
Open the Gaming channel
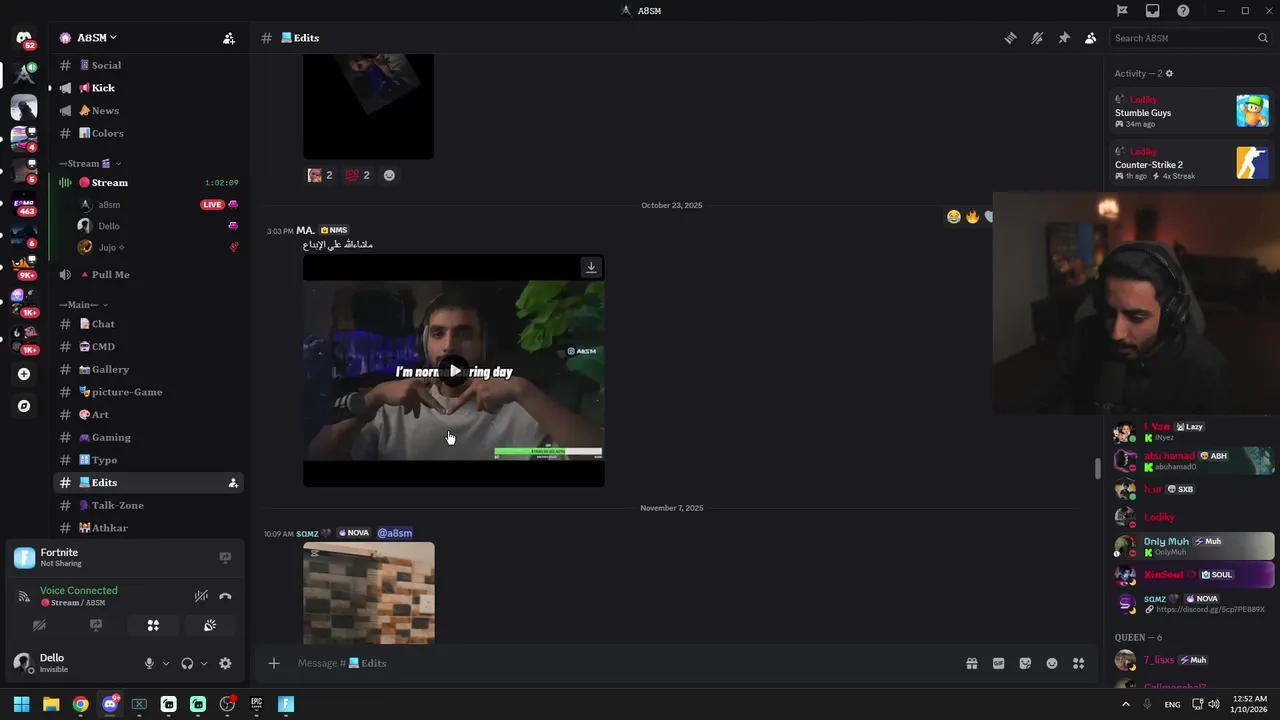[x=148, y=437]
